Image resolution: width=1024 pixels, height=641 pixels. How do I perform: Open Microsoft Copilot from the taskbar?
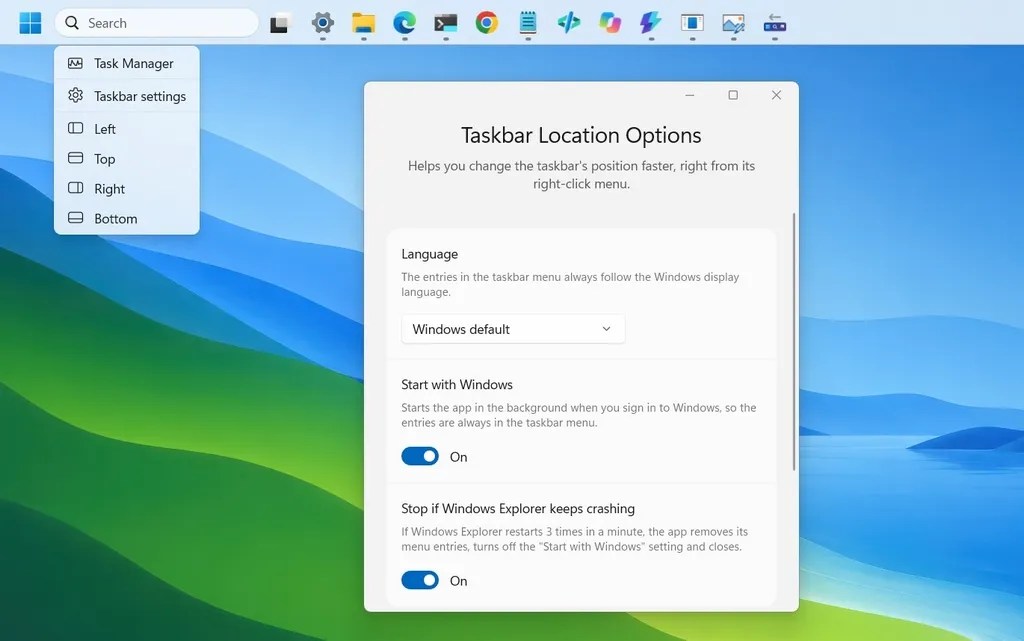pyautogui.click(x=610, y=23)
